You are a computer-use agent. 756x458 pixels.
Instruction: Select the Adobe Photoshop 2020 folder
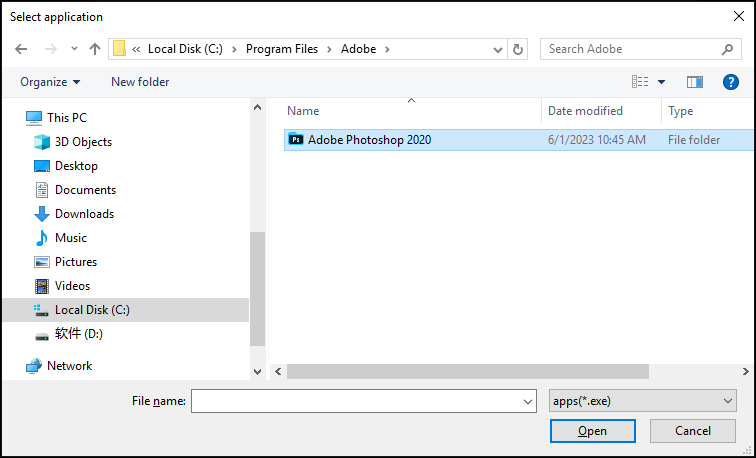pyautogui.click(x=369, y=140)
